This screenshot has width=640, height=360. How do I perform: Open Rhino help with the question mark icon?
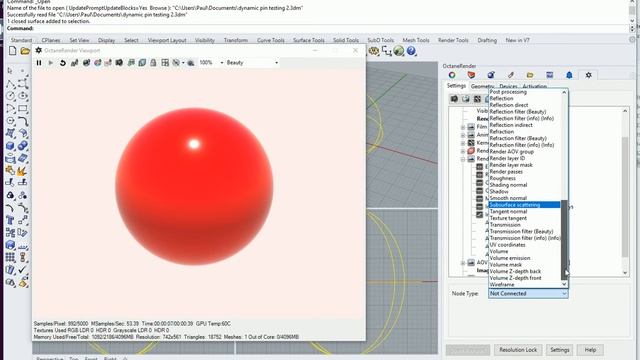coord(411,51)
